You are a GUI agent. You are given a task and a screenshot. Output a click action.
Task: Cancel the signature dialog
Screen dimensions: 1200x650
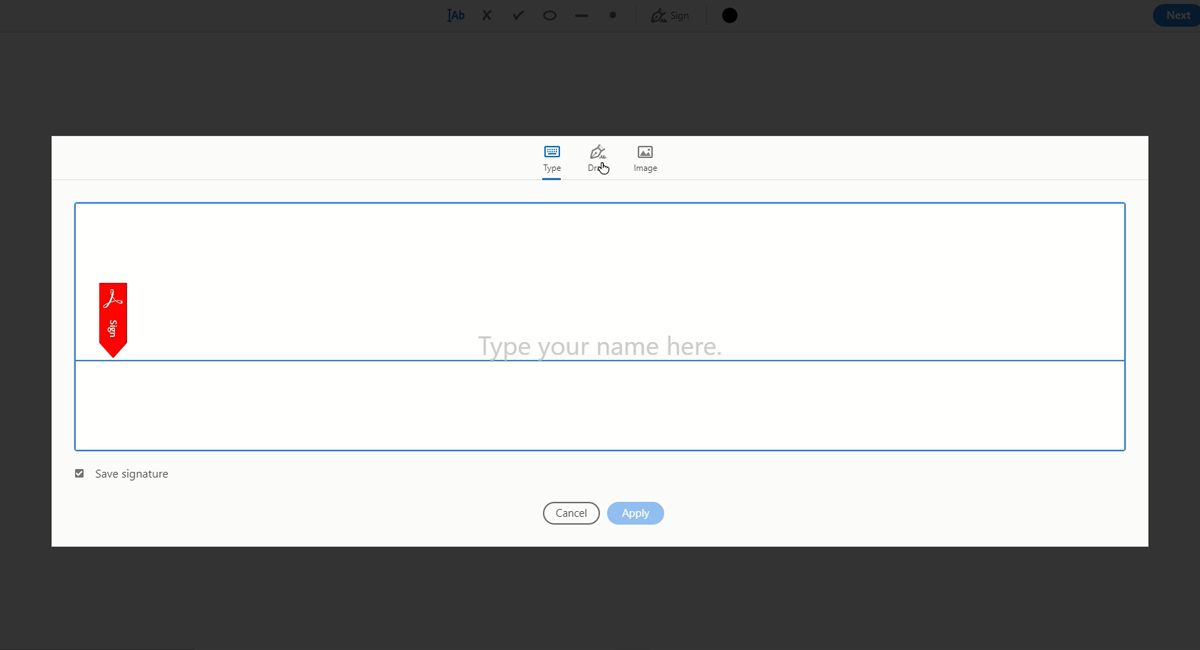571,513
